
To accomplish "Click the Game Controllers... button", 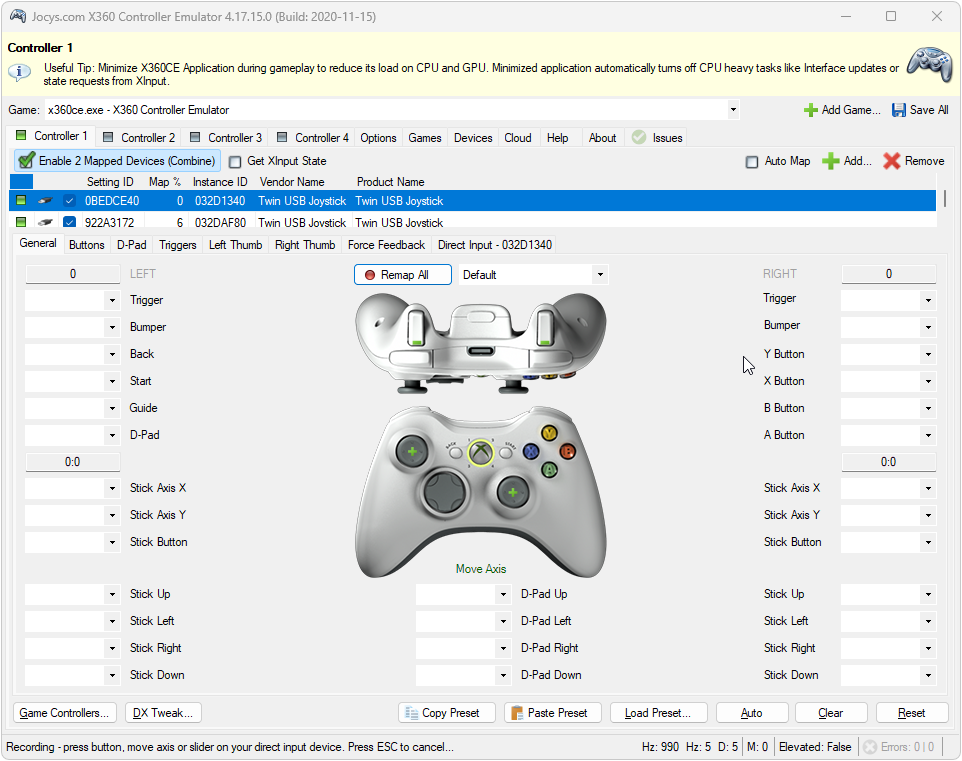I will (x=64, y=713).
